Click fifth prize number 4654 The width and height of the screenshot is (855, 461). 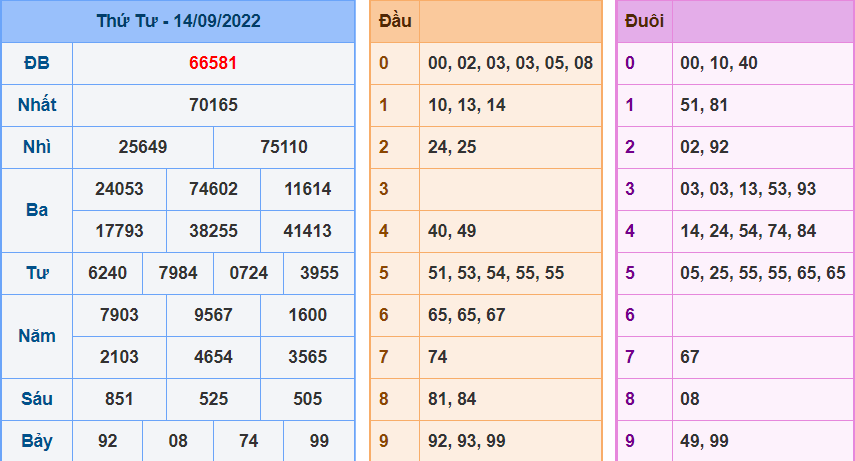[x=213, y=357]
